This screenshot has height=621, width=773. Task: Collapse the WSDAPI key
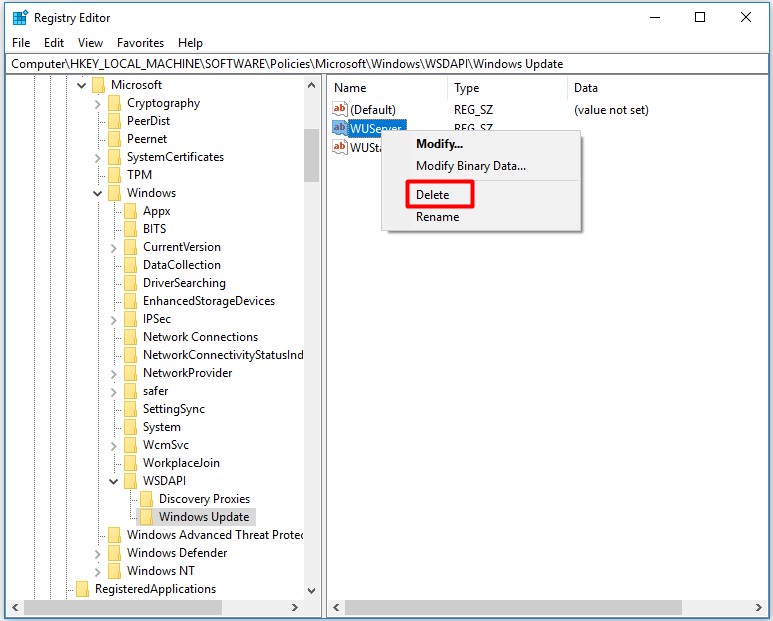coord(114,481)
